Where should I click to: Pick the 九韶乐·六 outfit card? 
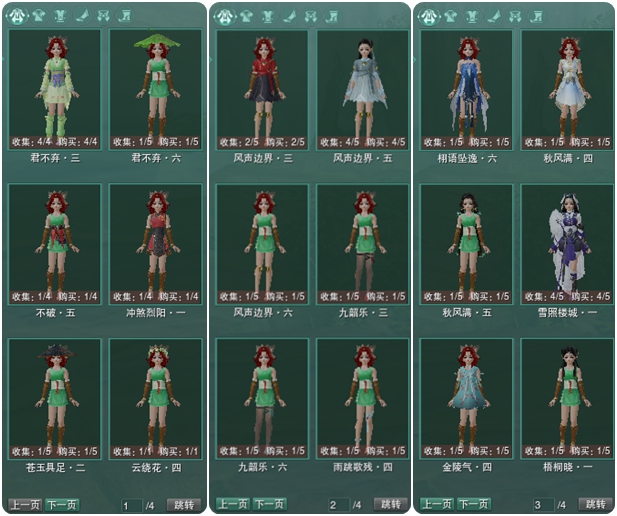point(262,398)
